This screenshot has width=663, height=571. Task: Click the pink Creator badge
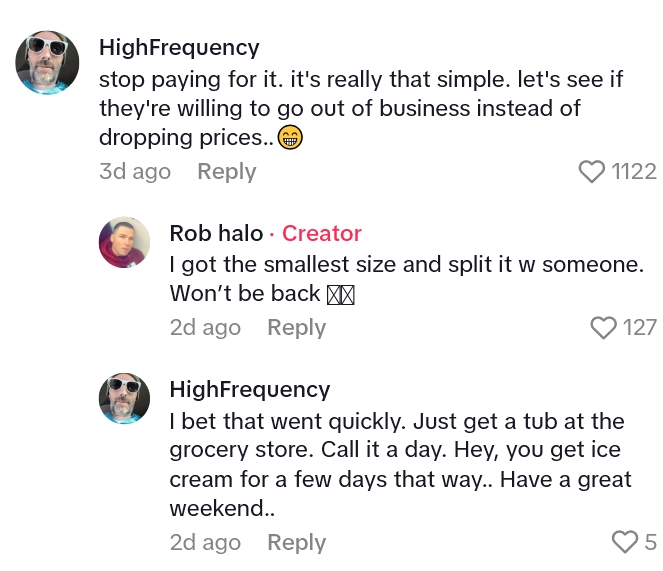[321, 233]
